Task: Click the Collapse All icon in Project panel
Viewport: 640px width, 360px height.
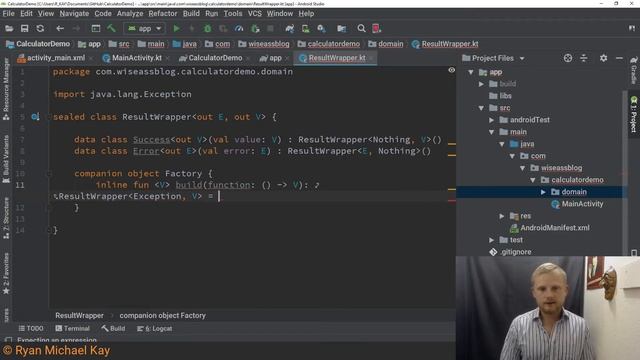Action: tap(584, 58)
